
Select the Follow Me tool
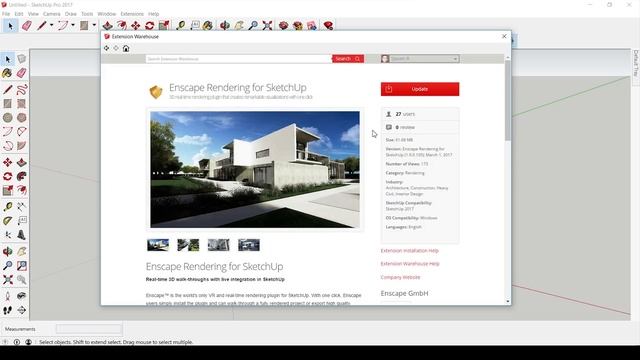coord(22,176)
